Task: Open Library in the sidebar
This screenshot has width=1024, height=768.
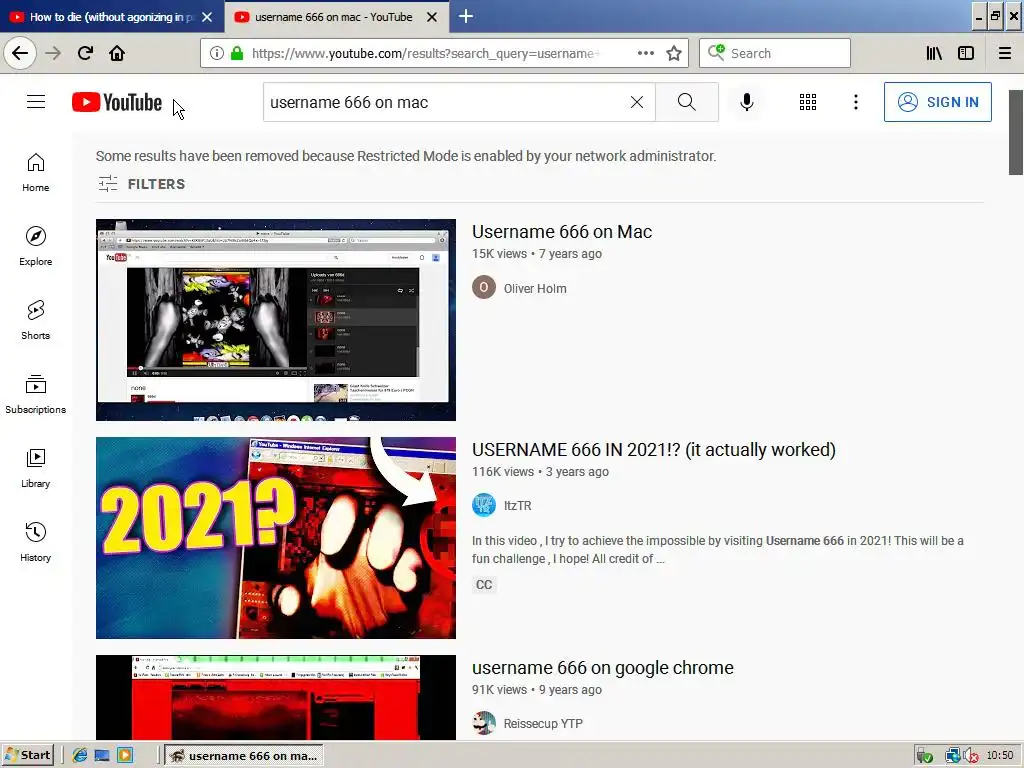Action: click(x=36, y=468)
